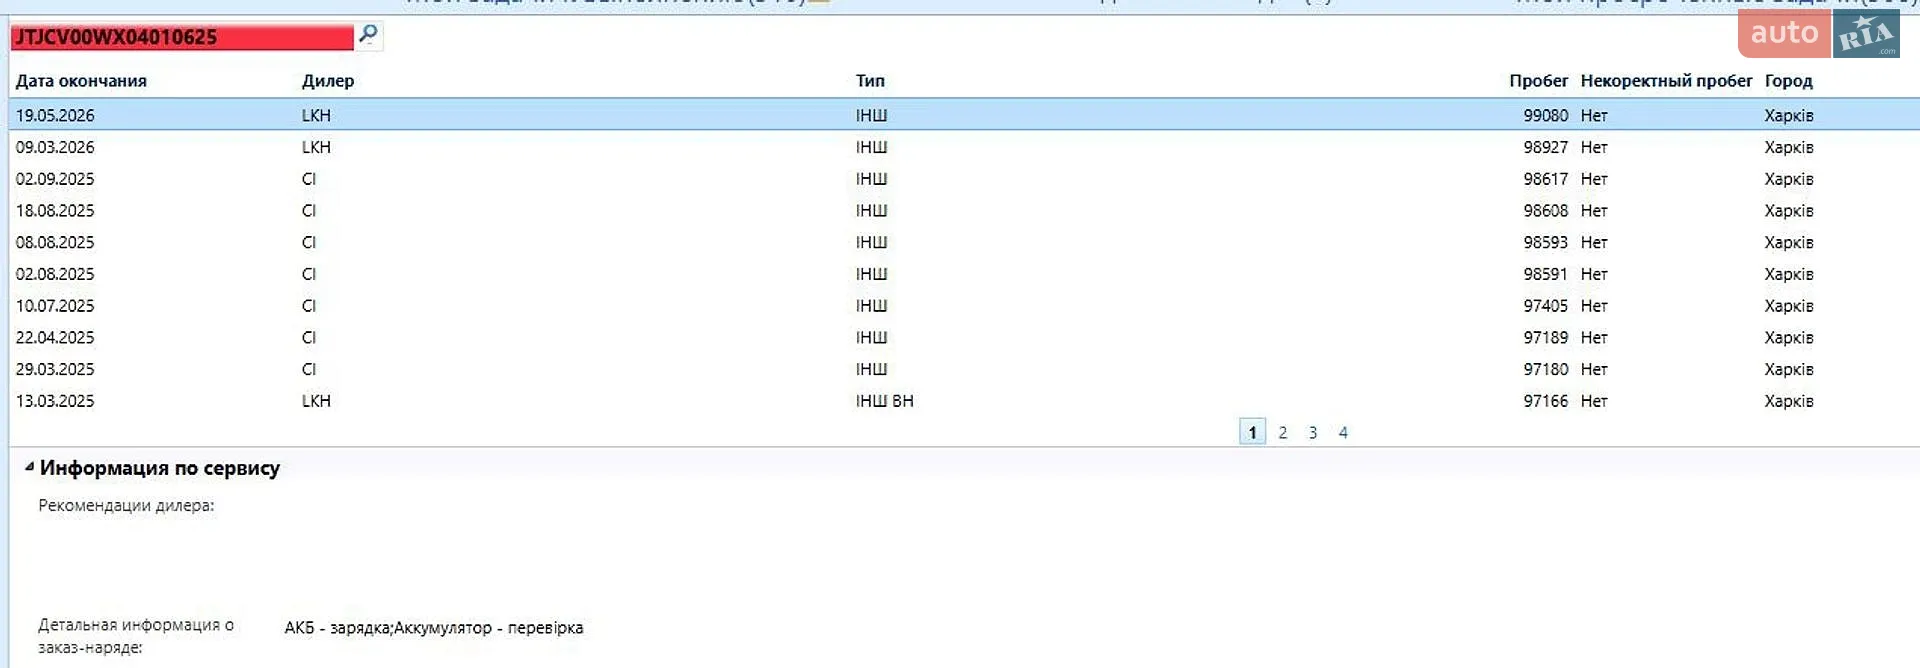Viewport: 1920px width, 668px height.
Task: Sort by Дата окончания column header
Action: (x=81, y=81)
